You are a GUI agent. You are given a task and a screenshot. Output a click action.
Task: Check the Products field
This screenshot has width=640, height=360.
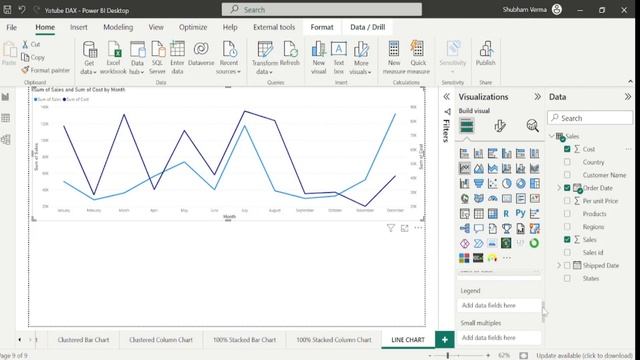(x=567, y=213)
